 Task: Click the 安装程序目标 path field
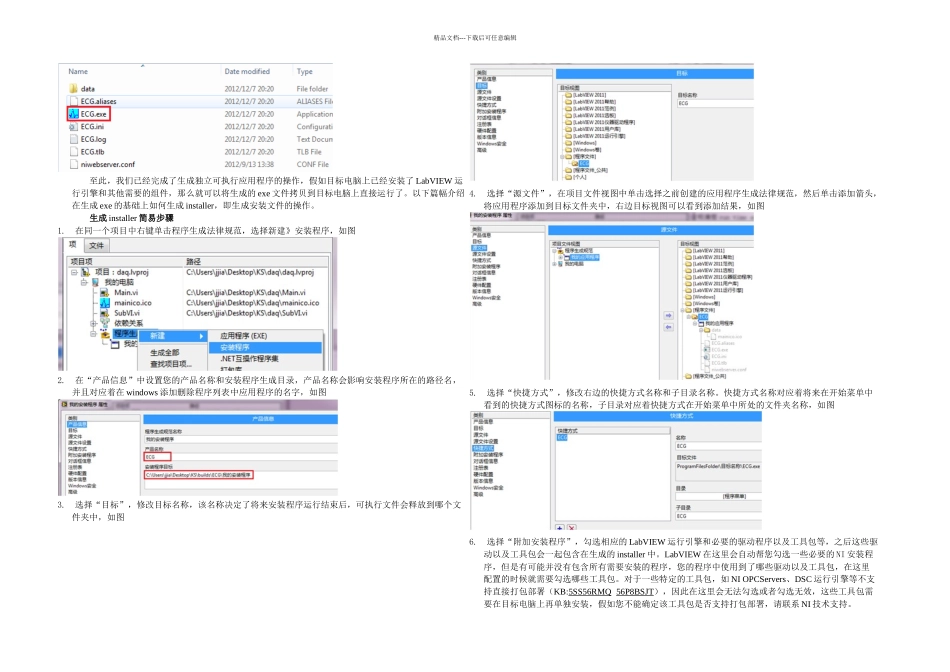pyautogui.click(x=199, y=474)
